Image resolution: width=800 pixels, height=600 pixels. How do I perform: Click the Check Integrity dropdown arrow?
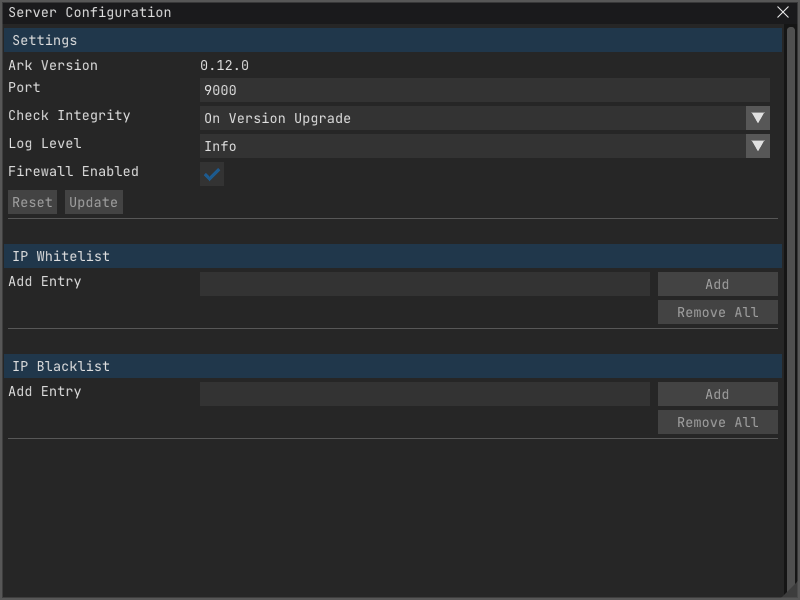tap(758, 118)
